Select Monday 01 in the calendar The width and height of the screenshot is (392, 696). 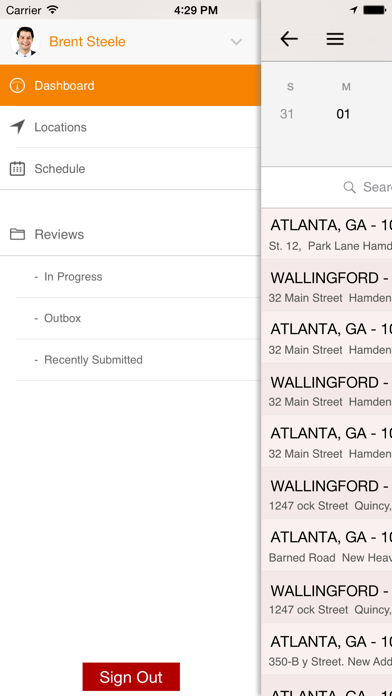[343, 114]
